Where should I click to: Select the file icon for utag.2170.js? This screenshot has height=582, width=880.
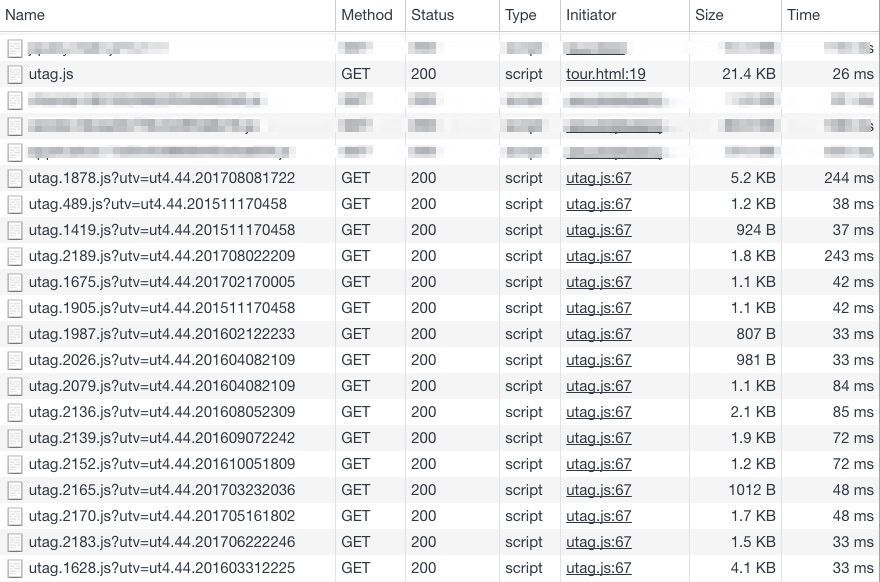tap(14, 516)
